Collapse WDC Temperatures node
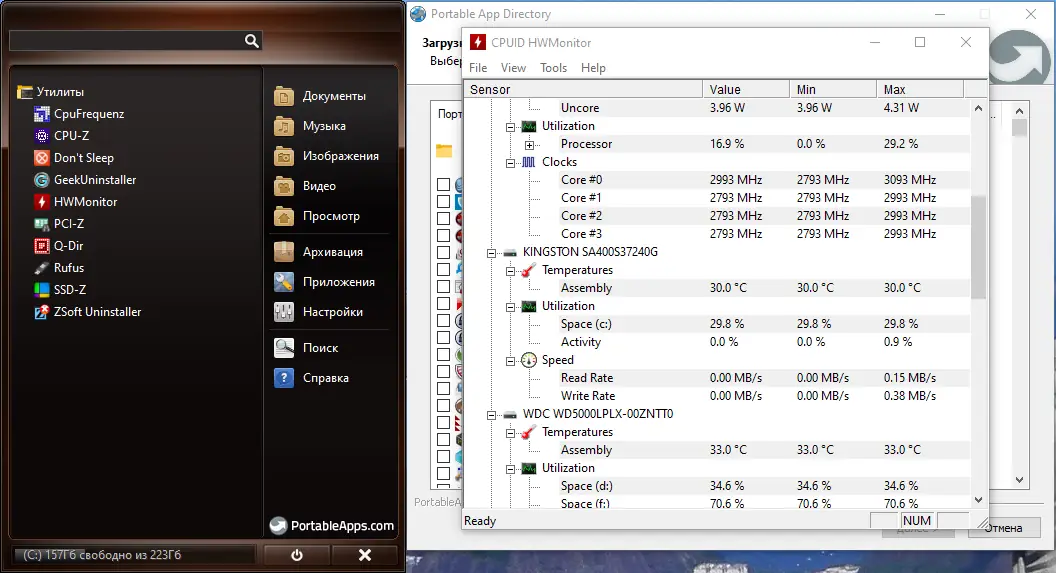Viewport: 1056px width, 573px height. click(x=510, y=433)
